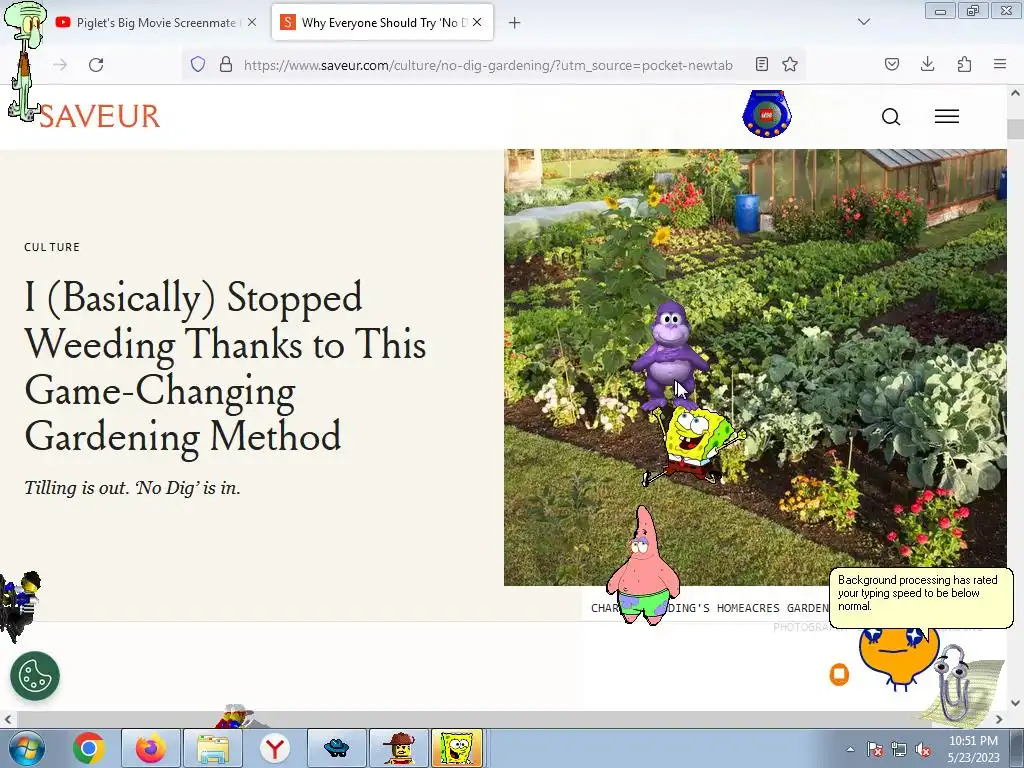Reload the page with the refresh icon

(x=96, y=65)
